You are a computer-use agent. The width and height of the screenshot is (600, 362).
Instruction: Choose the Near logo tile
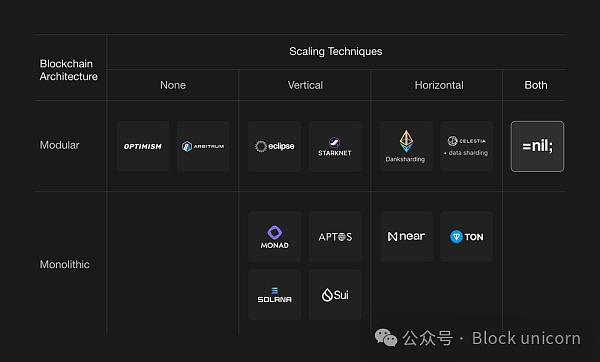point(406,236)
